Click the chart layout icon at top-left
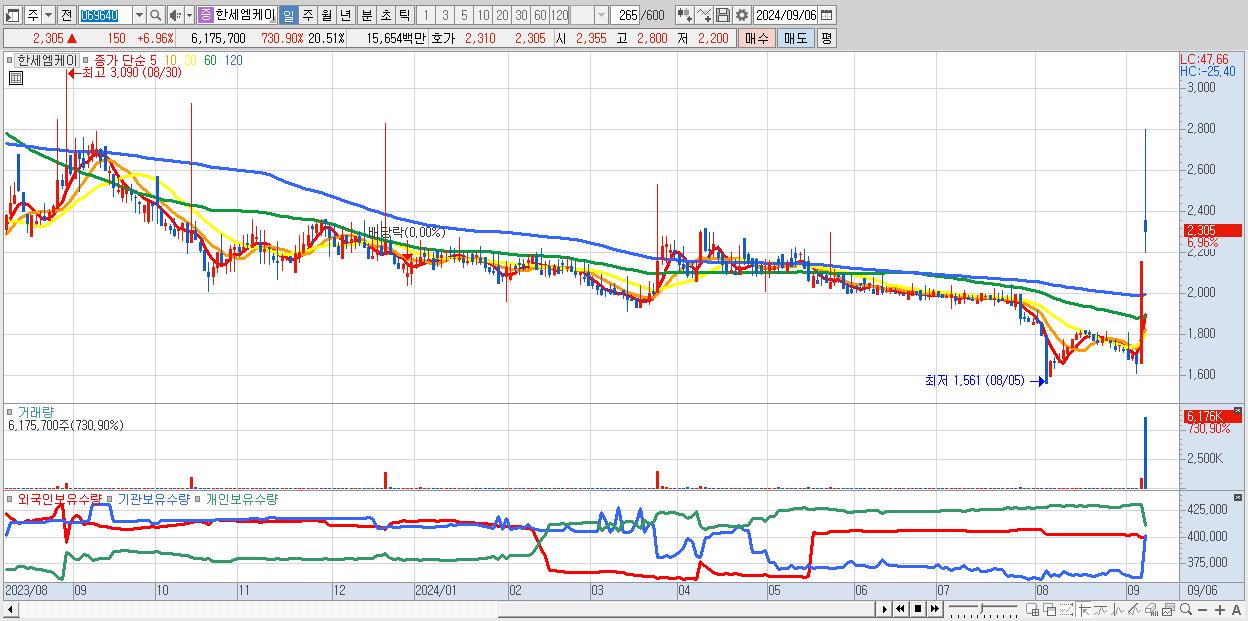This screenshot has height=621, width=1248. click(11, 15)
